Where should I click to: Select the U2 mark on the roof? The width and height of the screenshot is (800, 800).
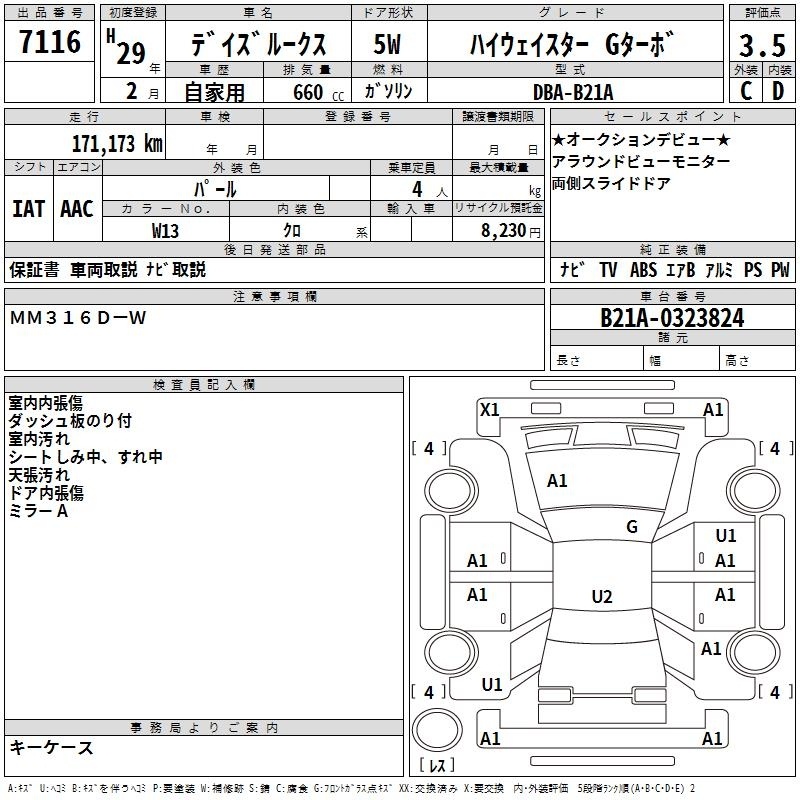(x=601, y=597)
